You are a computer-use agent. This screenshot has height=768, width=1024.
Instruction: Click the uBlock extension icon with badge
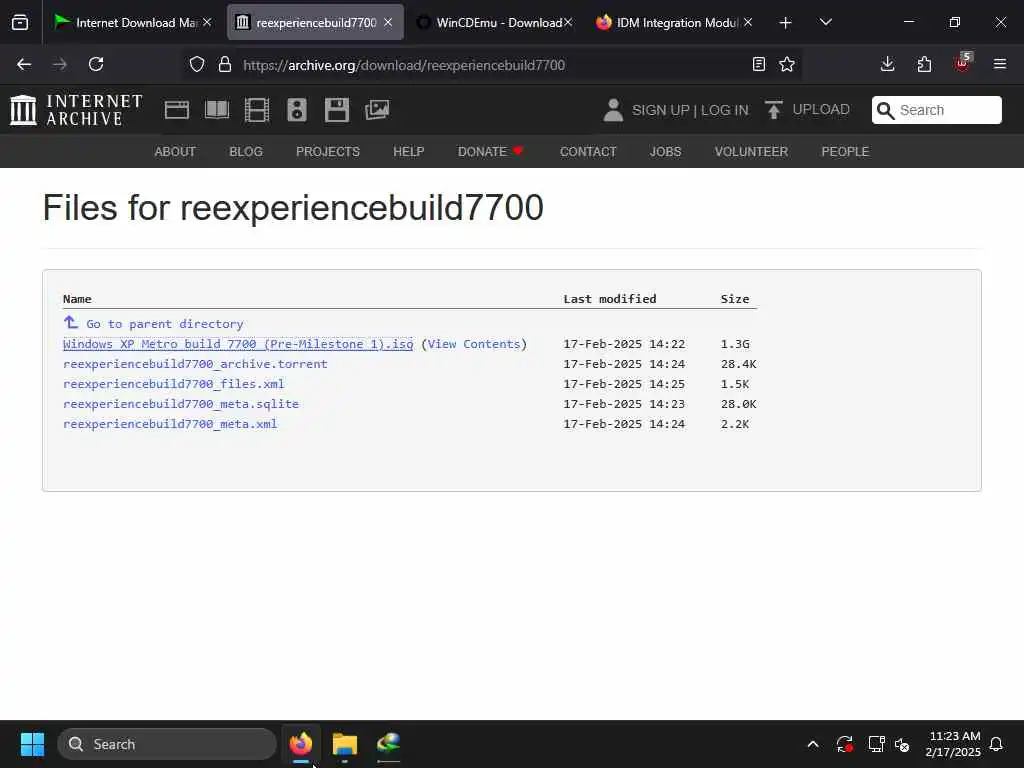coord(963,63)
